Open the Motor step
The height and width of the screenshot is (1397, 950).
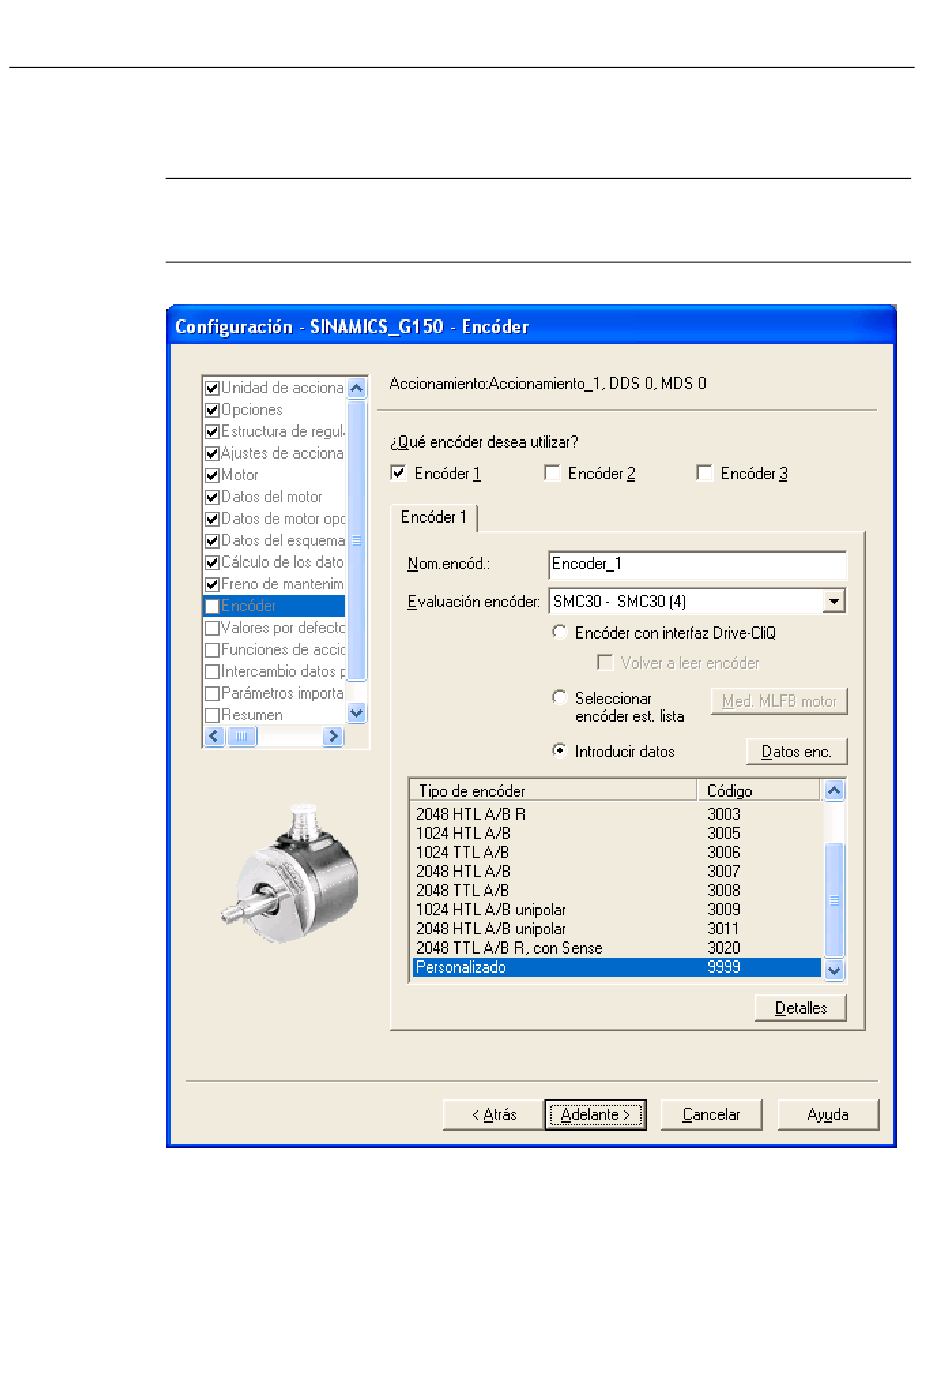coord(275,475)
